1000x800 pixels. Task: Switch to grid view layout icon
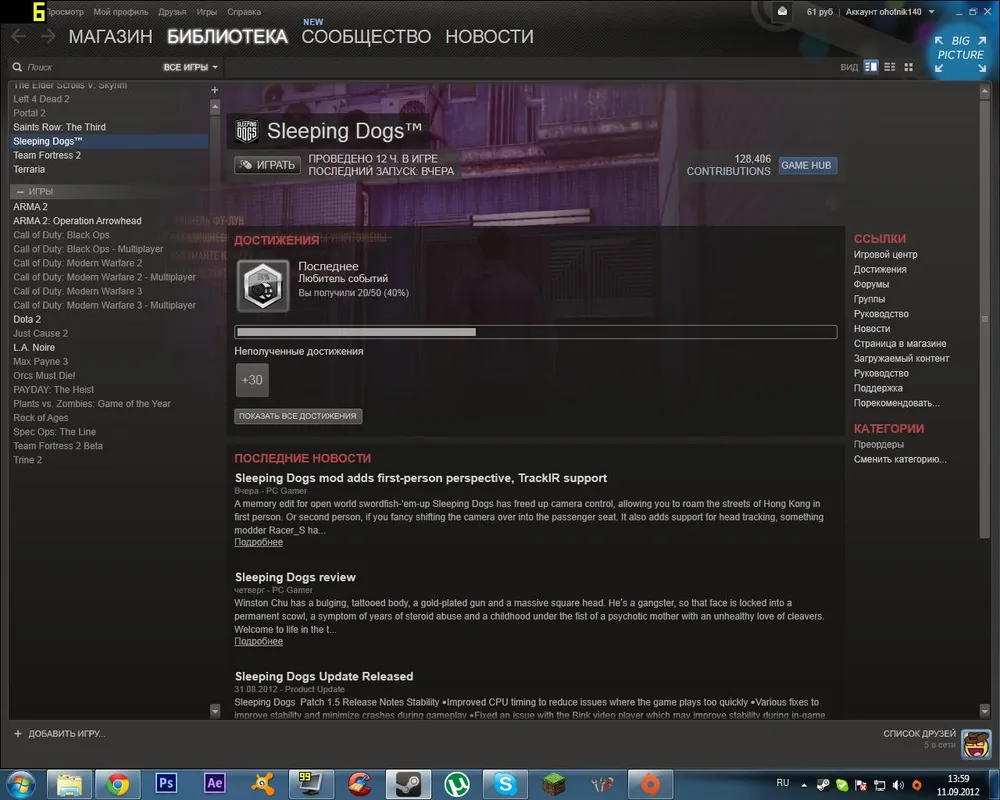pos(908,67)
